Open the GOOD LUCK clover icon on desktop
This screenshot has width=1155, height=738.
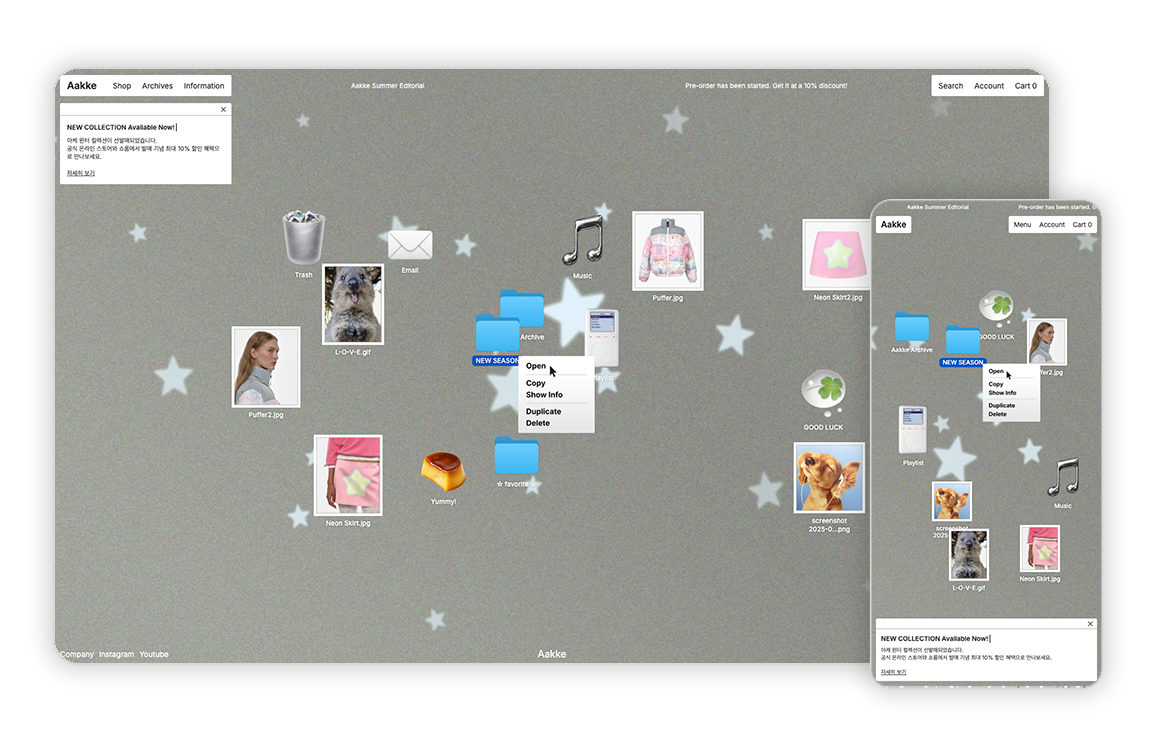click(824, 394)
